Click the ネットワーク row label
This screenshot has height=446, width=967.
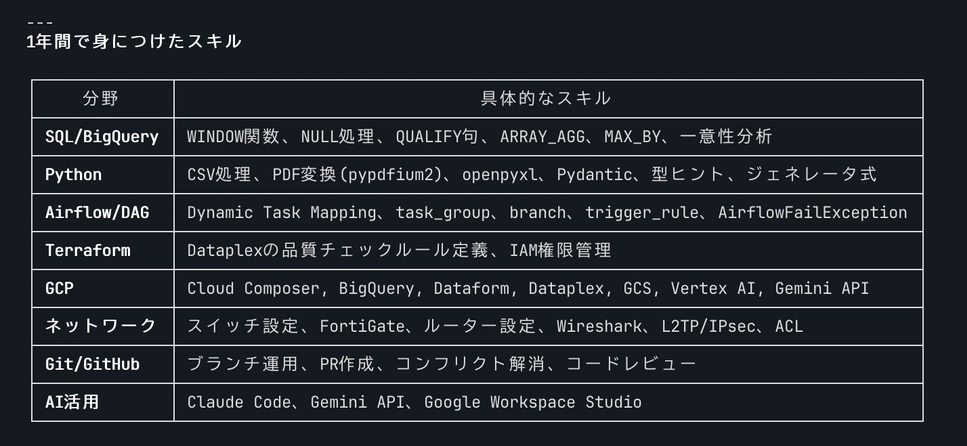101,326
